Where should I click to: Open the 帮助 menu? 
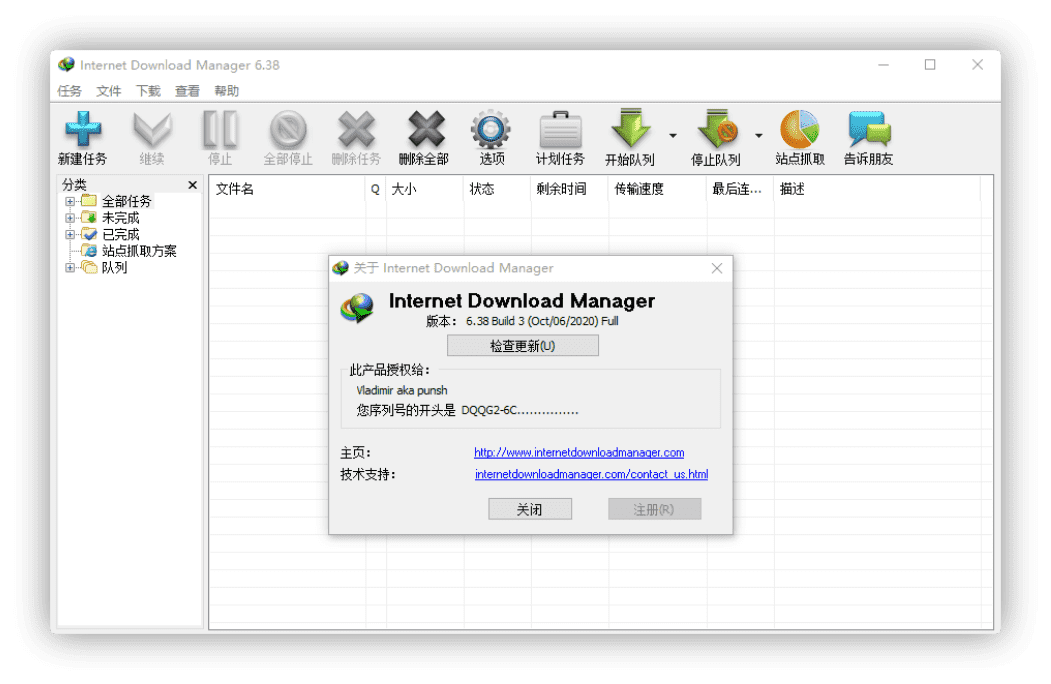click(227, 91)
